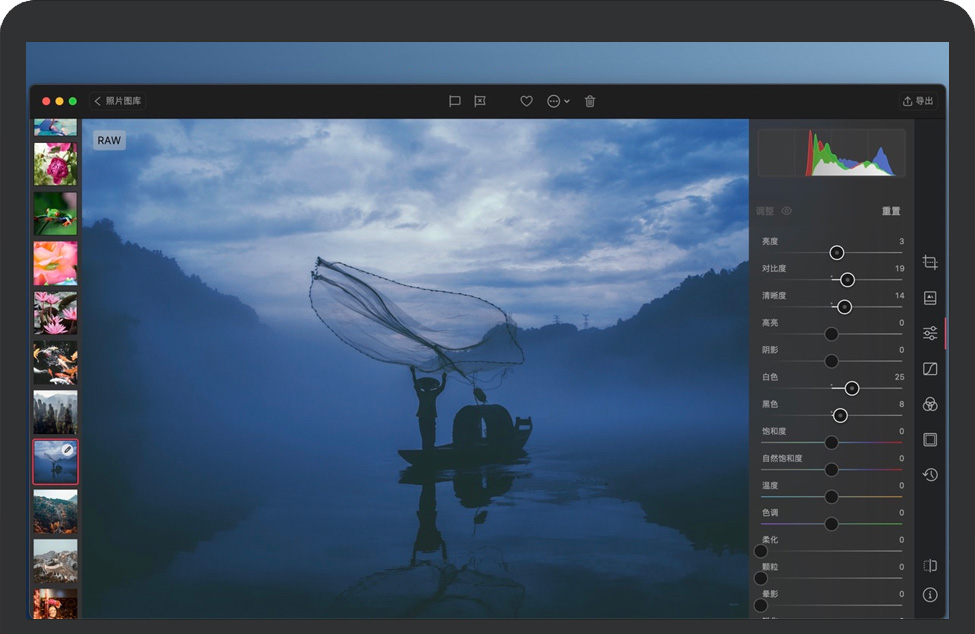The image size is (975, 634).
Task: Click the 导出 export button
Action: [x=918, y=101]
